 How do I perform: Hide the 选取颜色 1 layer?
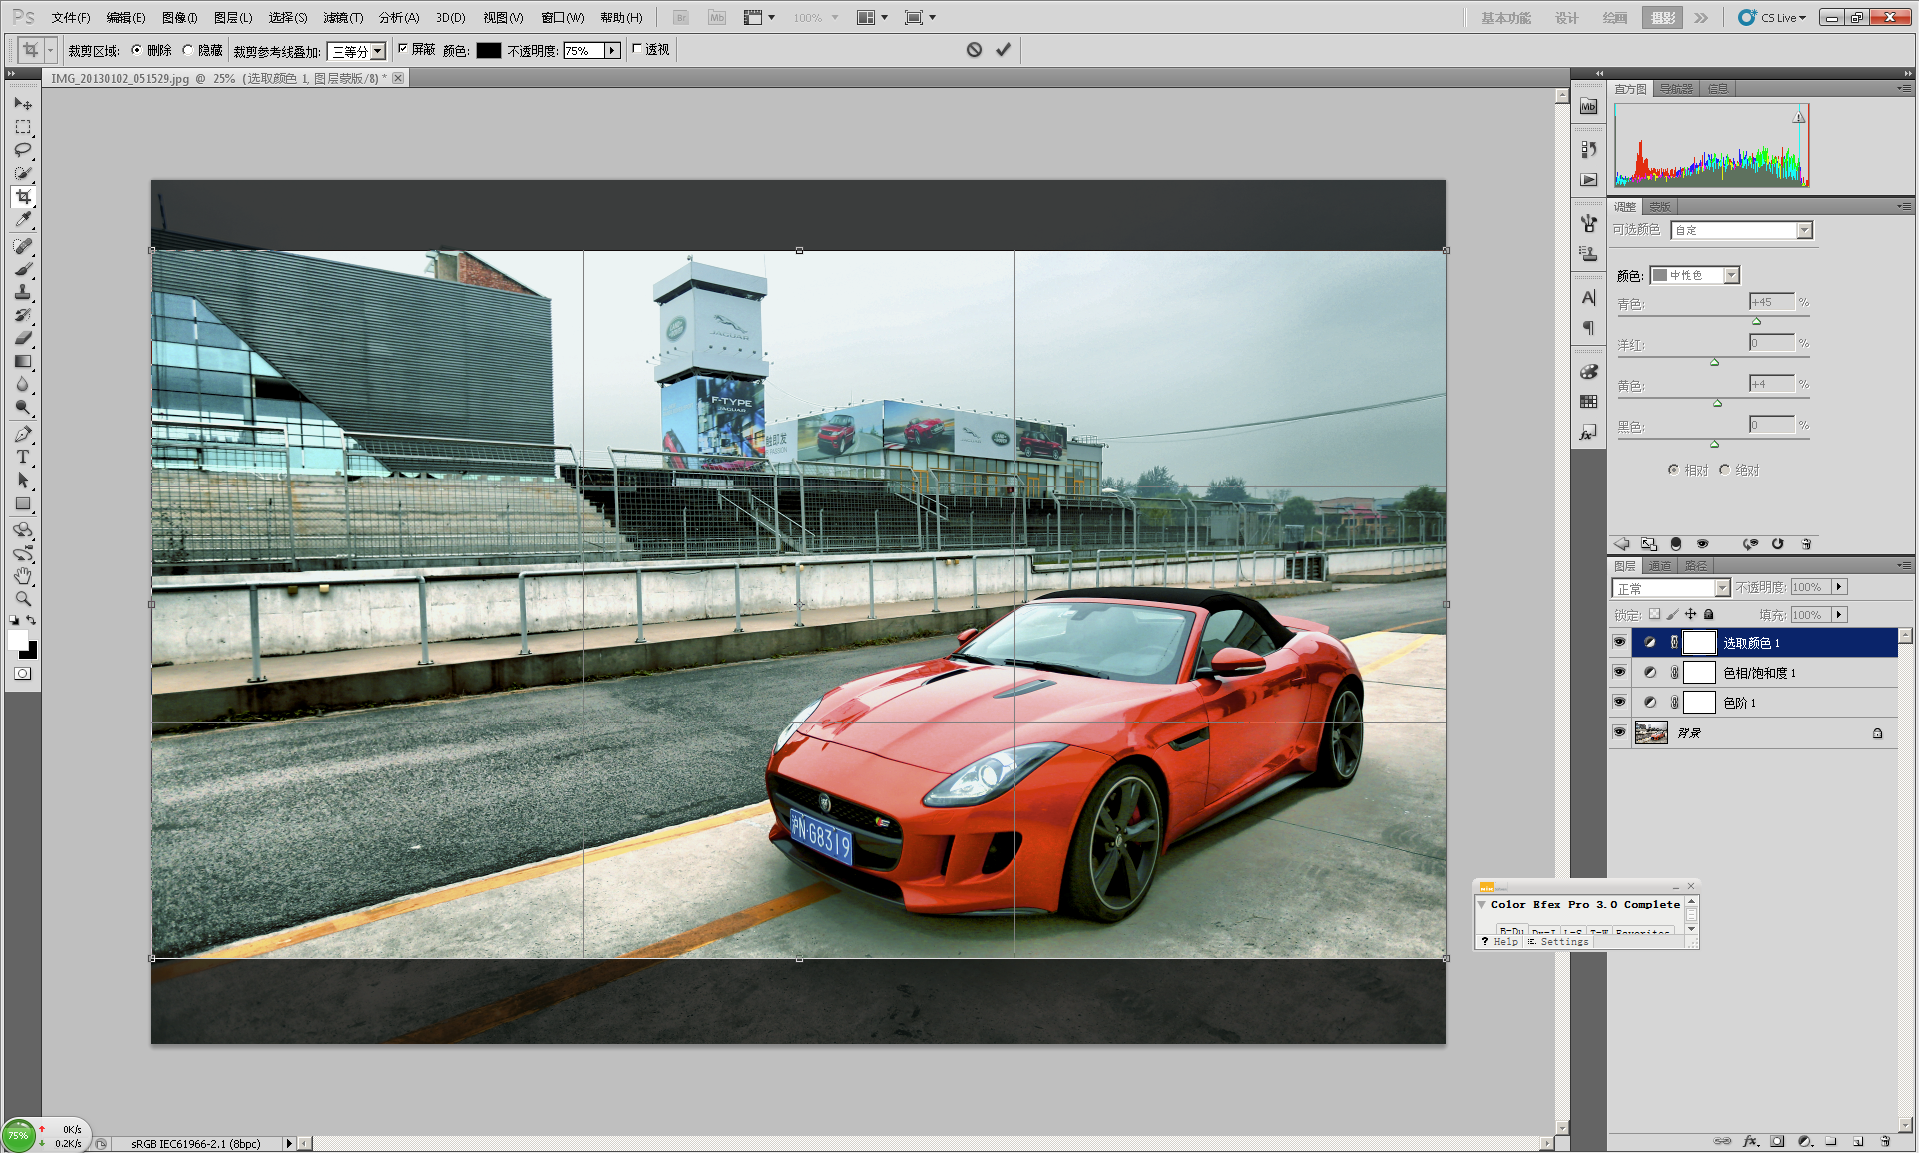point(1619,643)
